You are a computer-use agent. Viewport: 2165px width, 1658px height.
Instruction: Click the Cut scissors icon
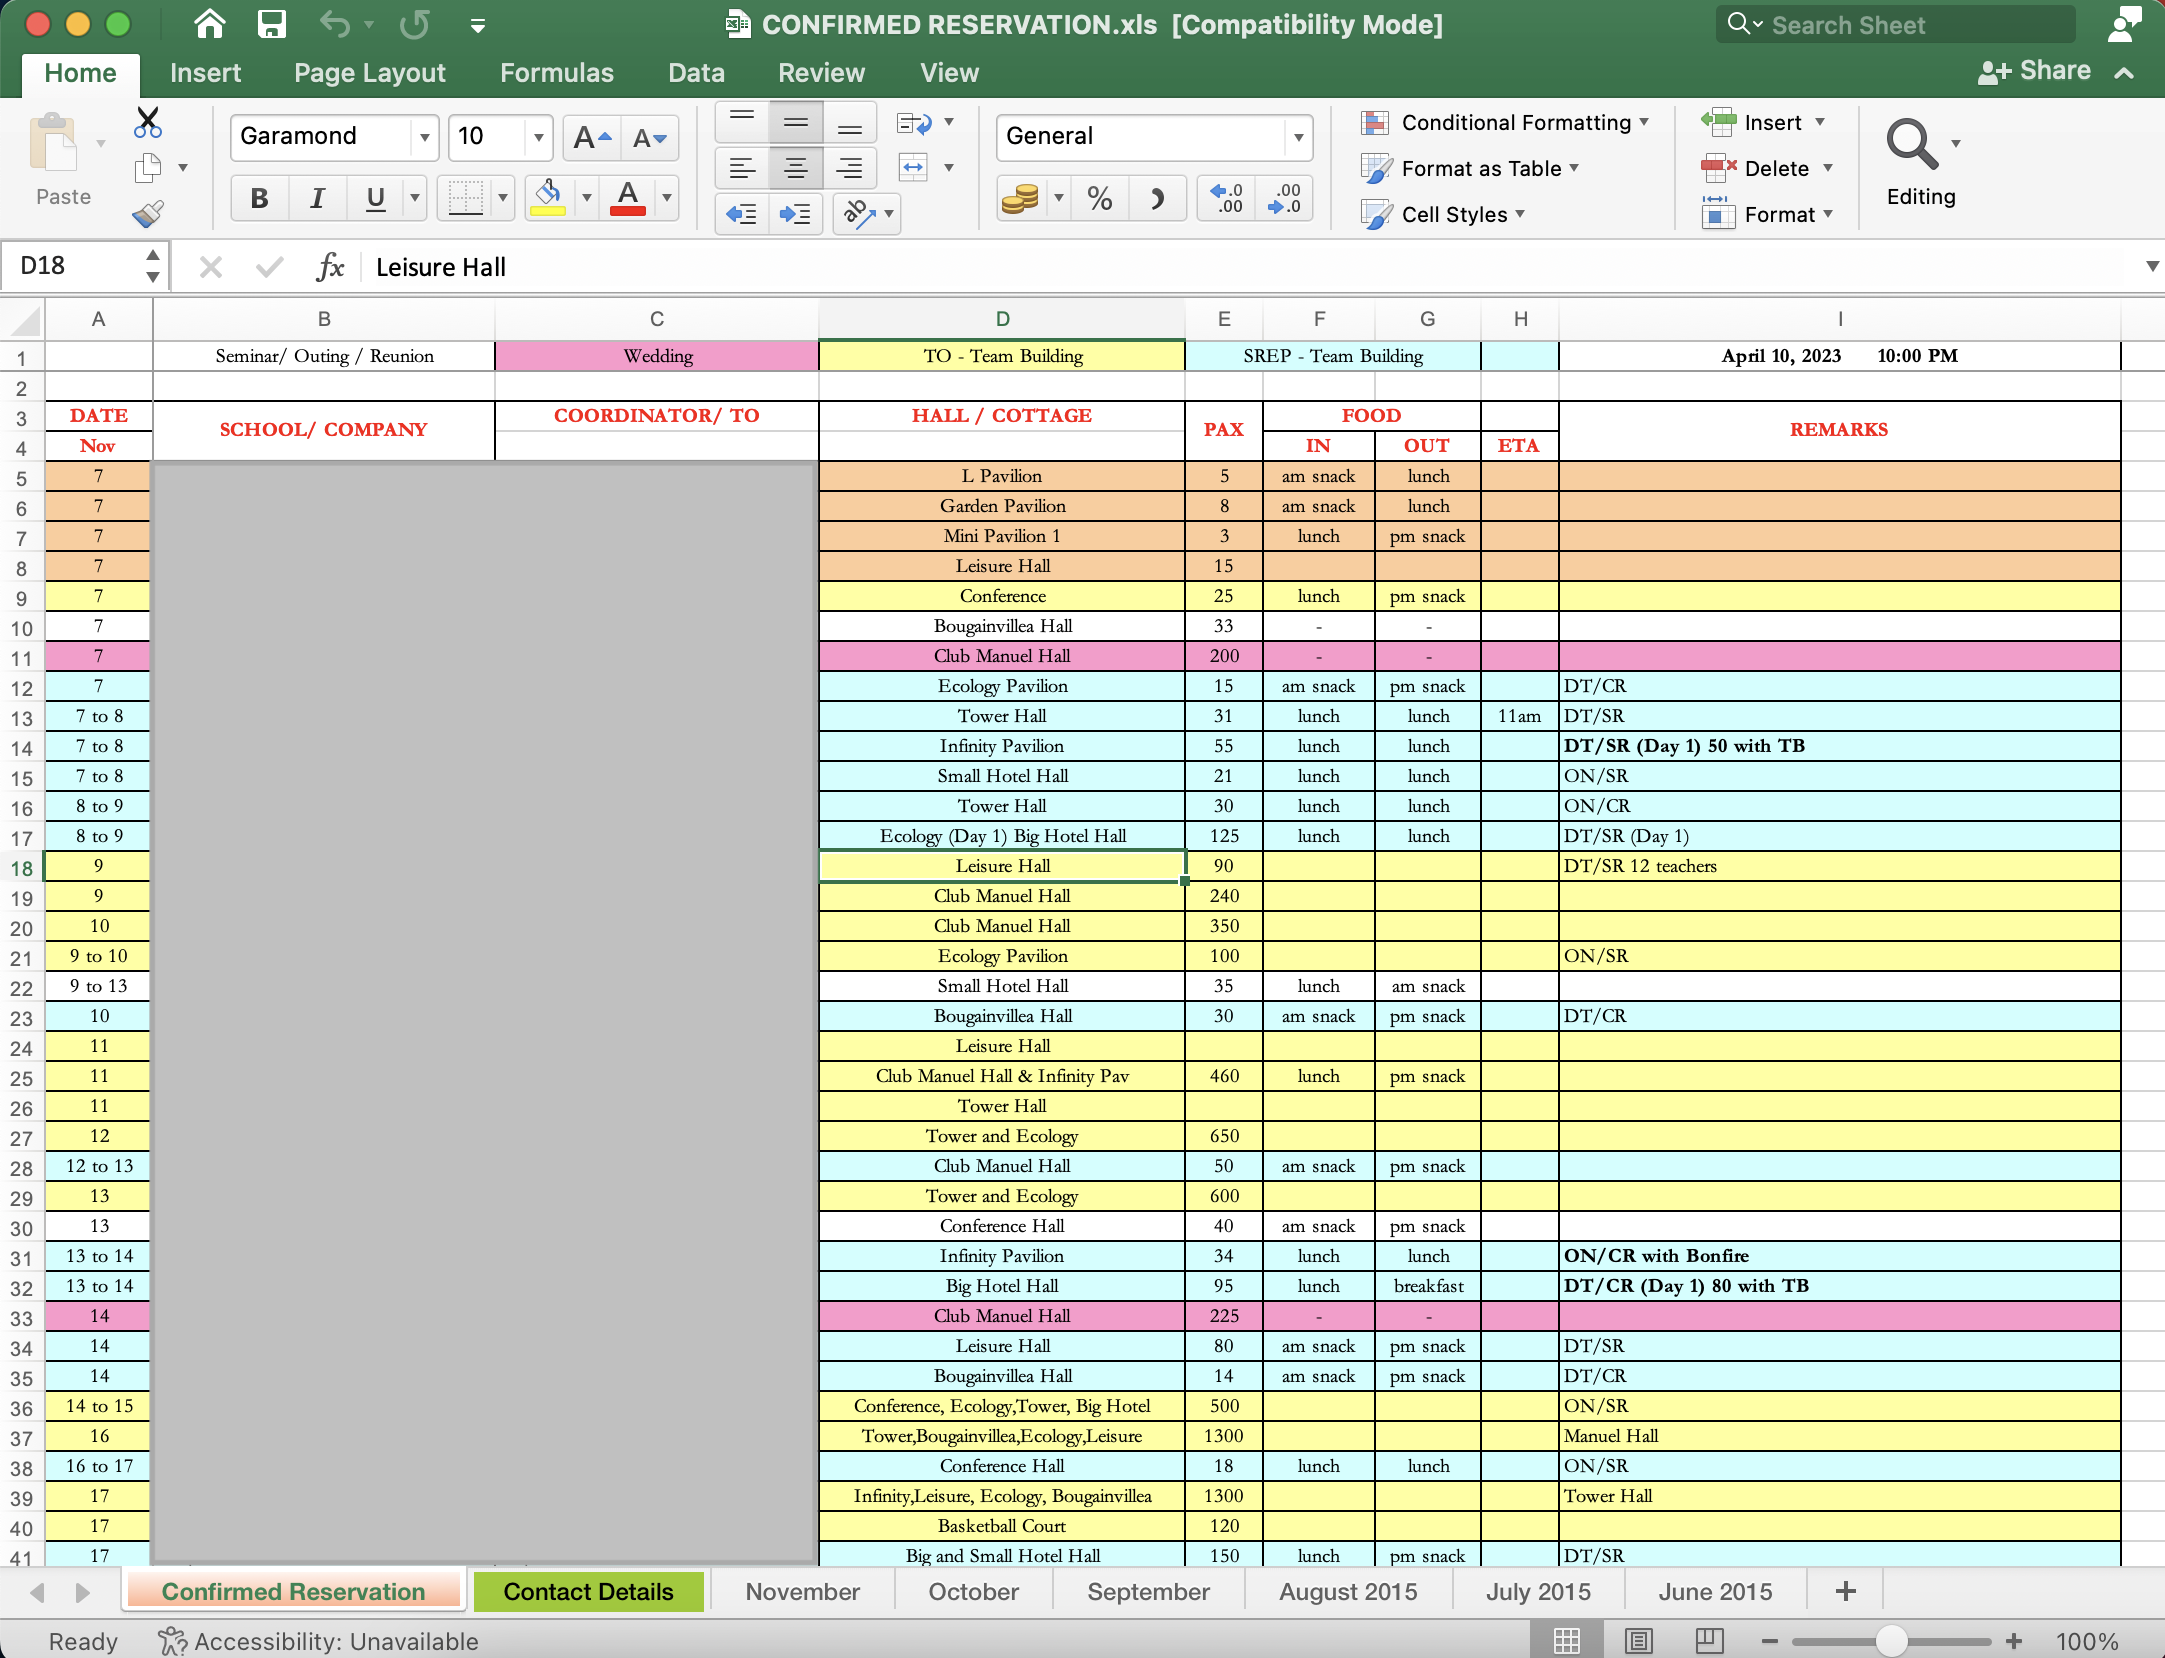coord(148,122)
